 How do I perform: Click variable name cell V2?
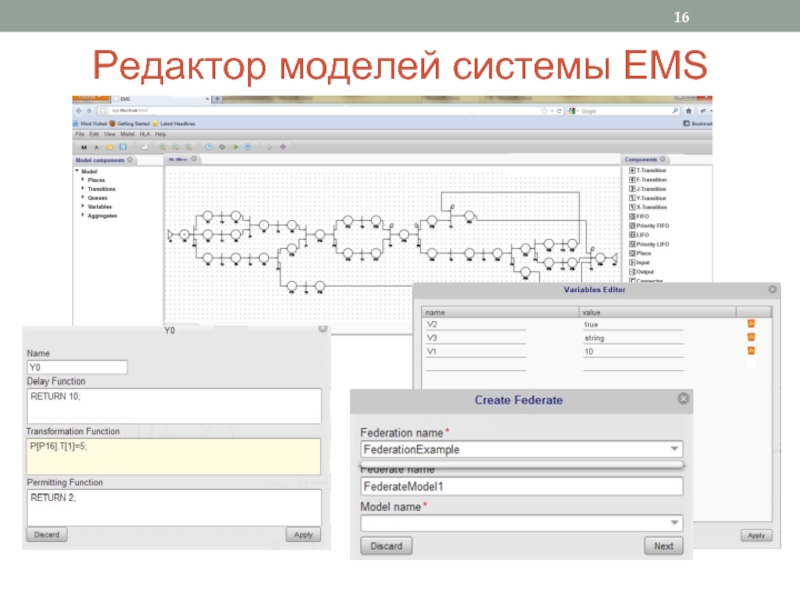coord(476,324)
